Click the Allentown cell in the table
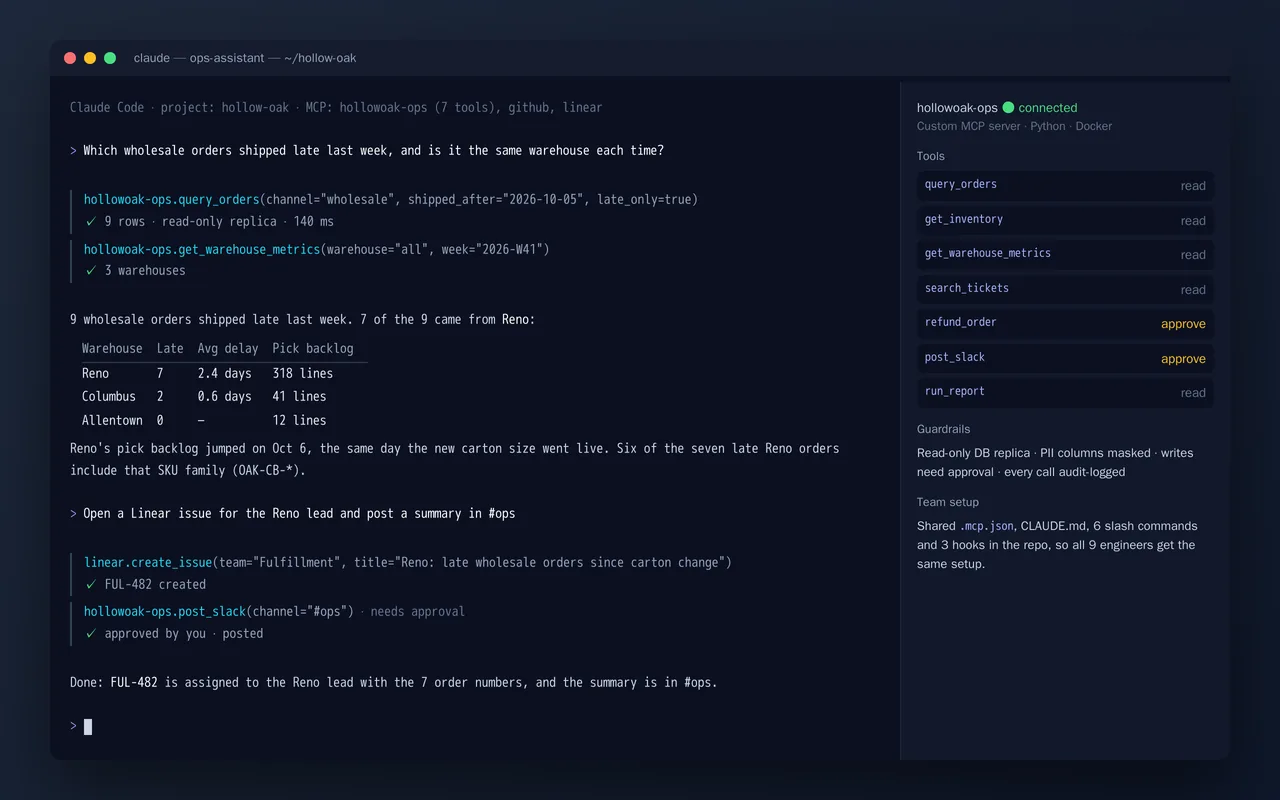This screenshot has width=1280, height=800. pyautogui.click(x=112, y=421)
